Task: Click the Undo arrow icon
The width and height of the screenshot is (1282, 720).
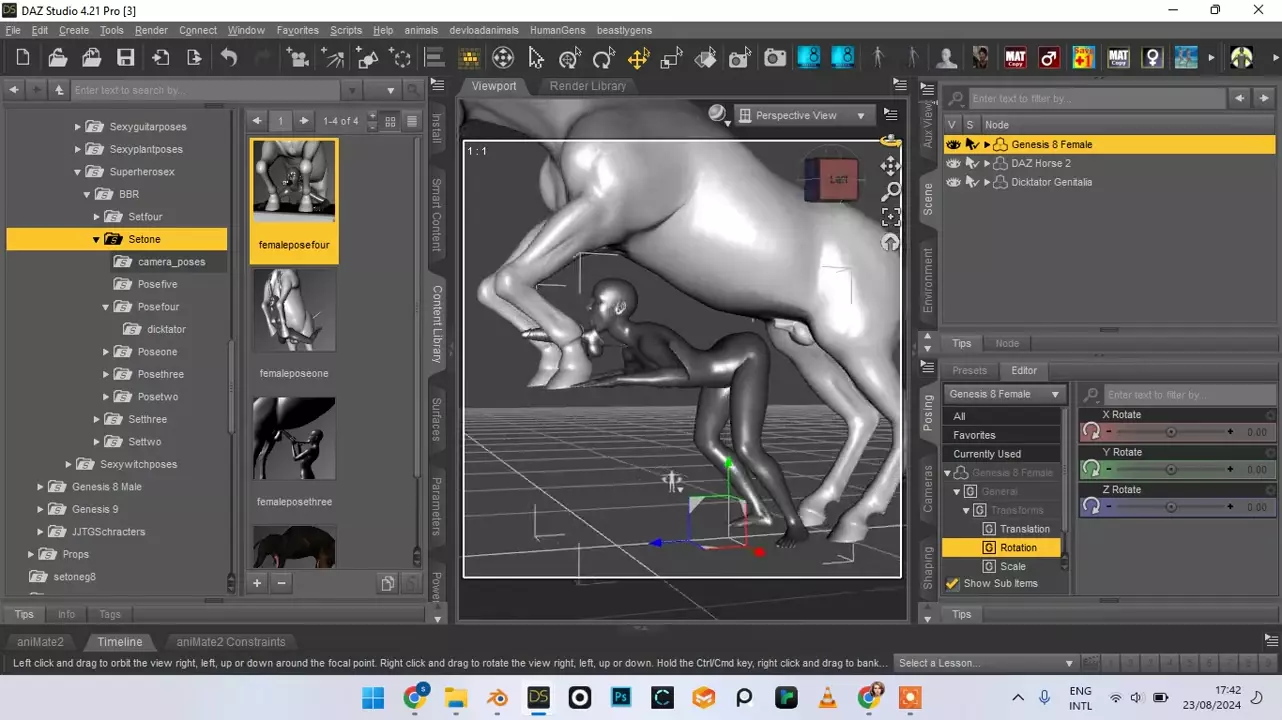Action: point(229,58)
